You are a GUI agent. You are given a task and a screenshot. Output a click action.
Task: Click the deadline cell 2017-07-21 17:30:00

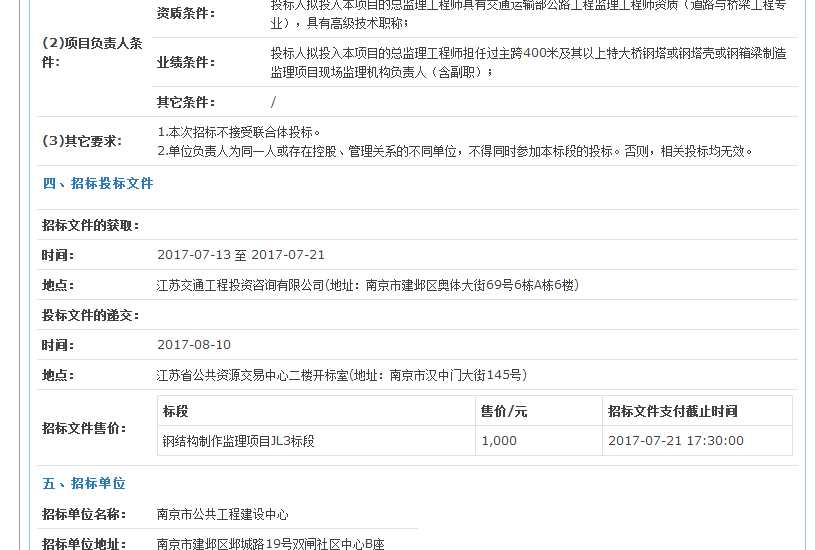click(675, 441)
